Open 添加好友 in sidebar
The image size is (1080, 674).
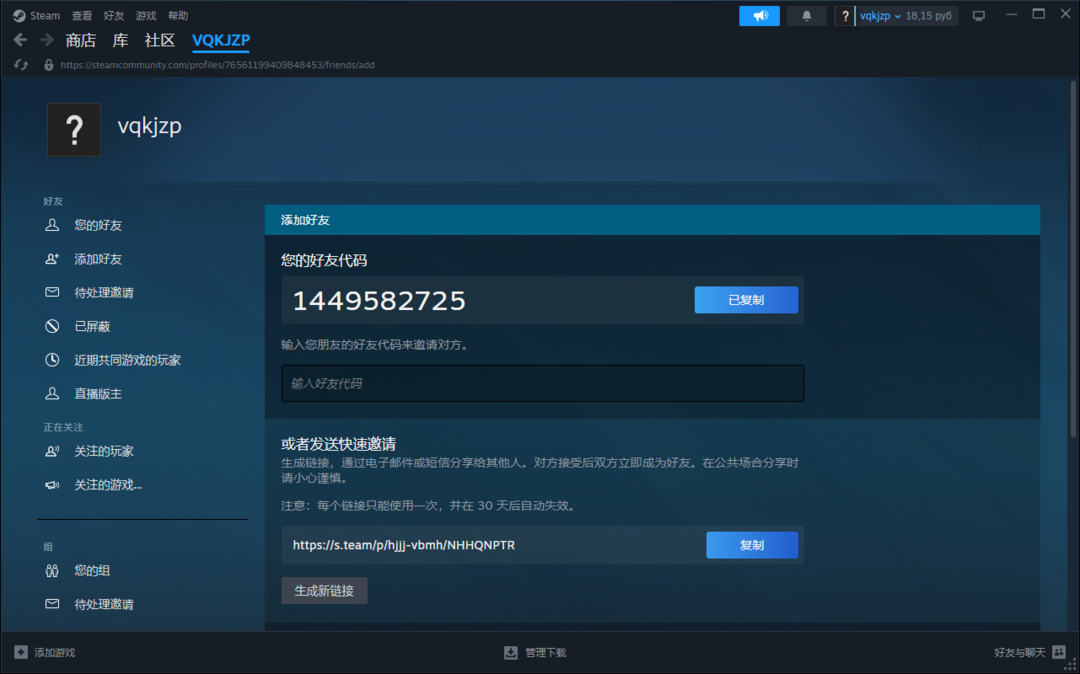98,259
